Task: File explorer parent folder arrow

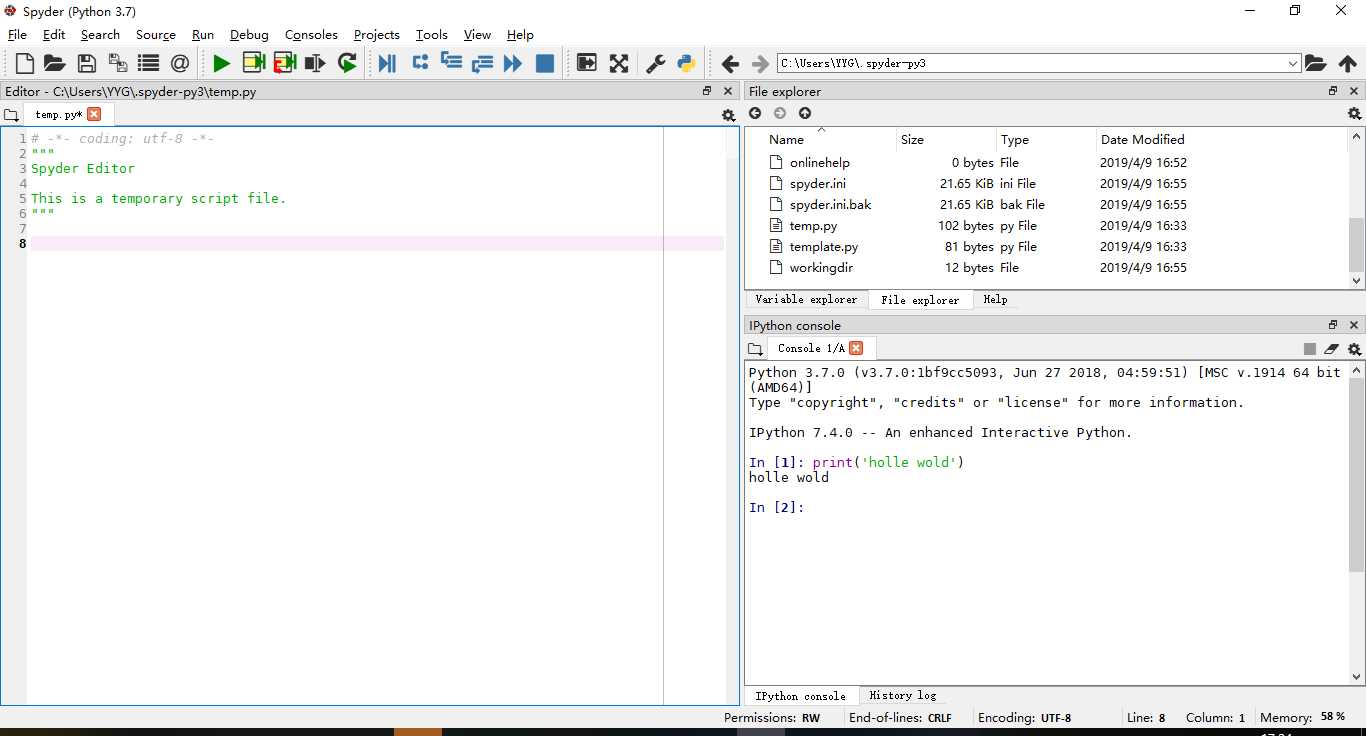Action: coord(805,113)
